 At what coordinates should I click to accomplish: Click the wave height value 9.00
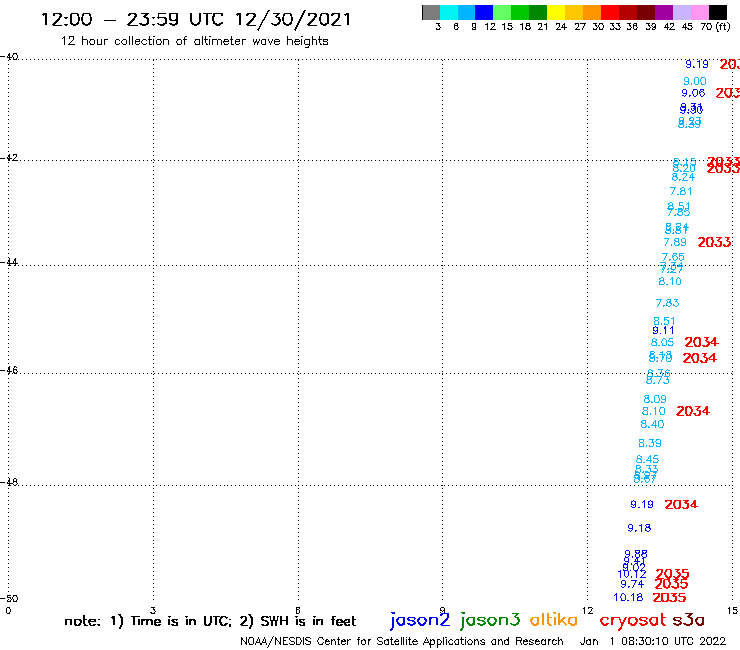click(695, 81)
